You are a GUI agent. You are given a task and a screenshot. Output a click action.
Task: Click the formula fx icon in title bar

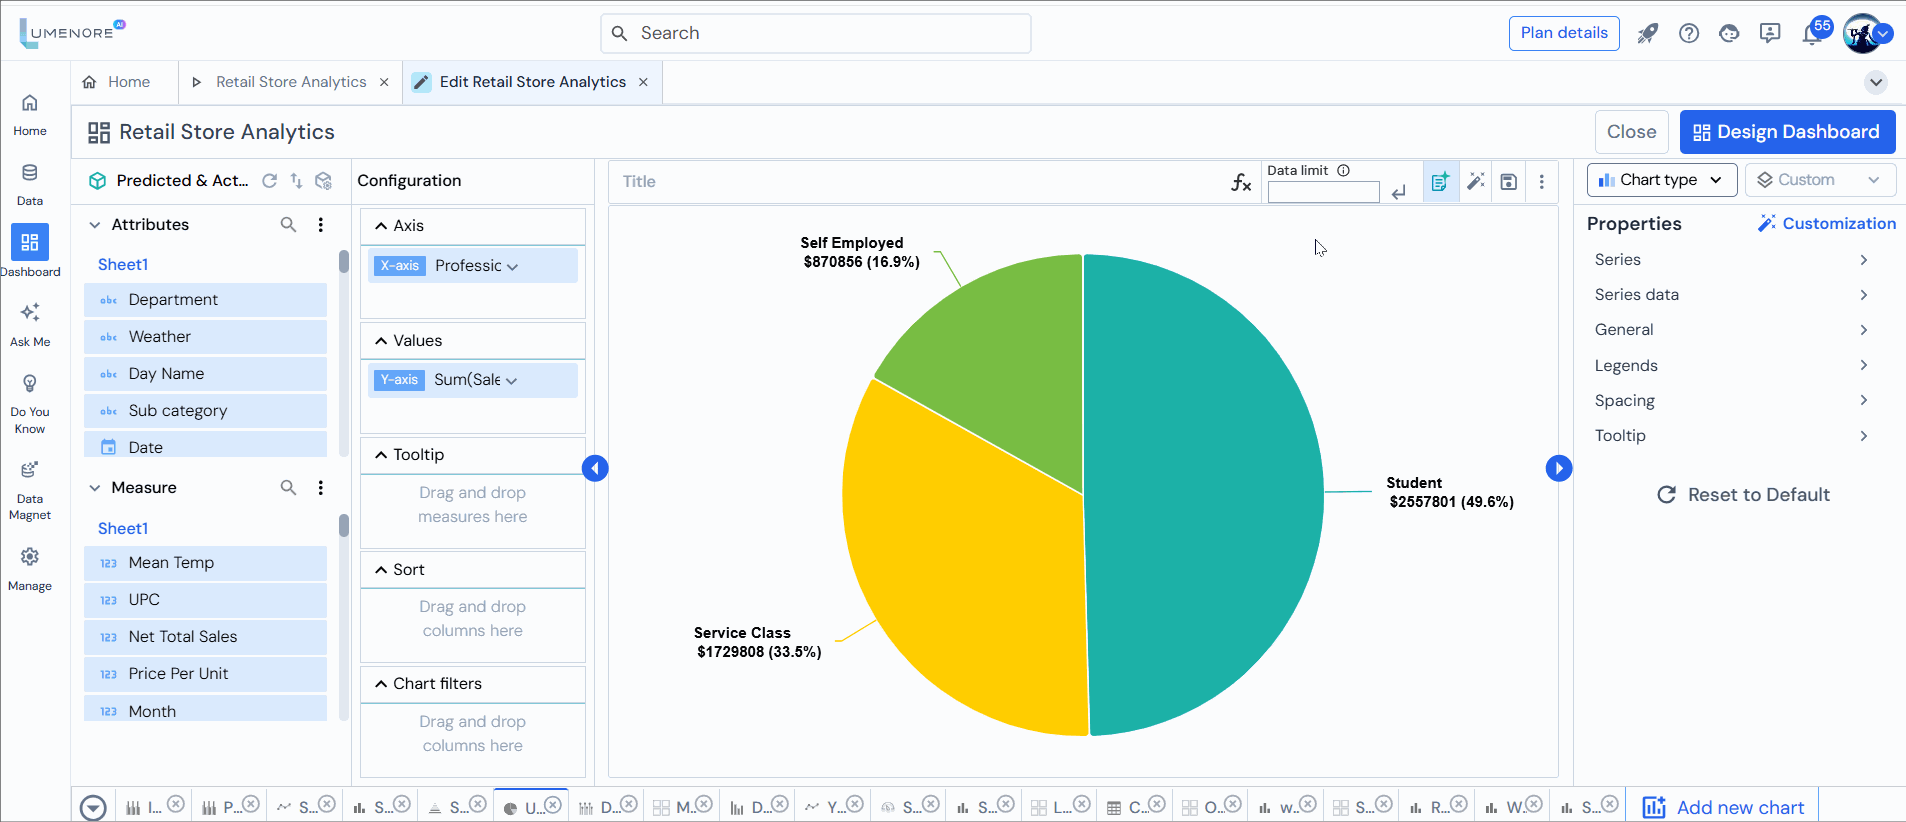click(1241, 182)
